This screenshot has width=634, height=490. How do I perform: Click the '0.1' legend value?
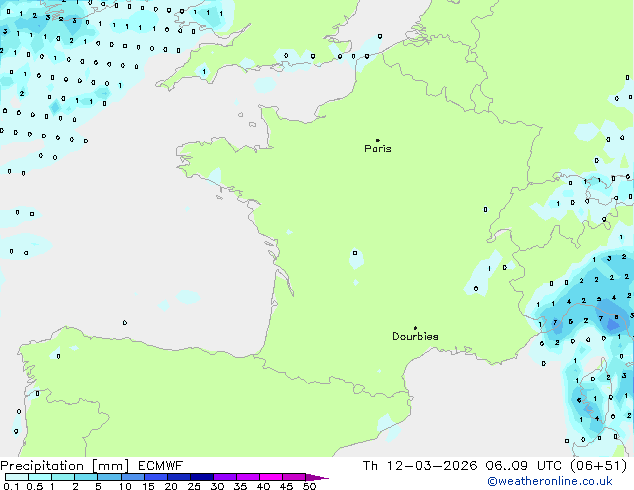click(x=11, y=486)
